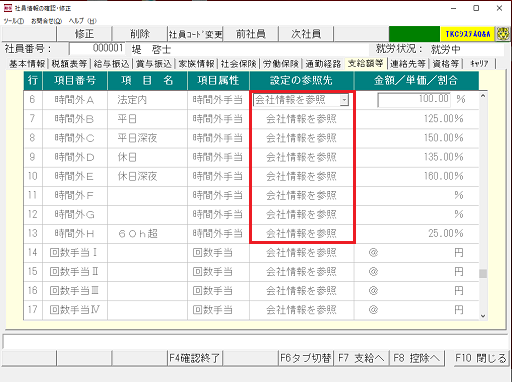This screenshot has height=382, width=512.
Task: Click the 回数手当Ⅳ item cell
Action: [75, 310]
